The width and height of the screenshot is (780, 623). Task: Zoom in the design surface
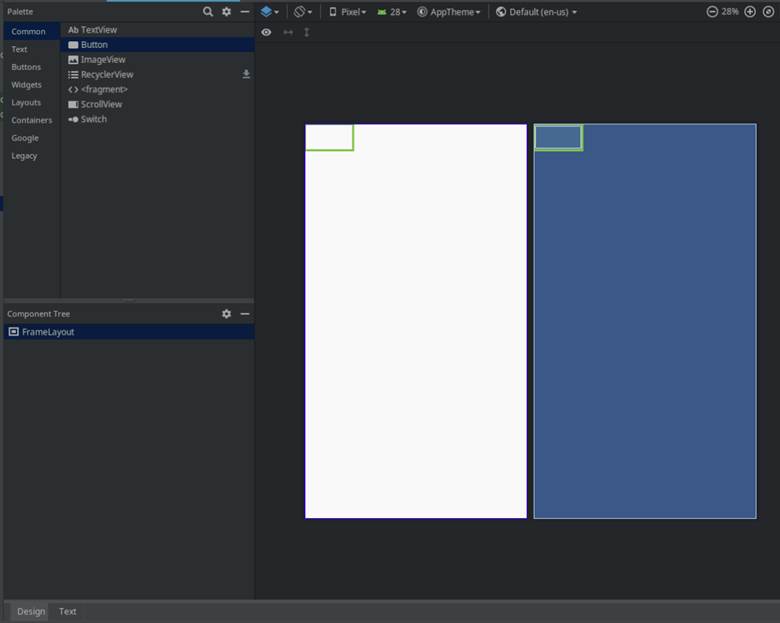pos(750,11)
